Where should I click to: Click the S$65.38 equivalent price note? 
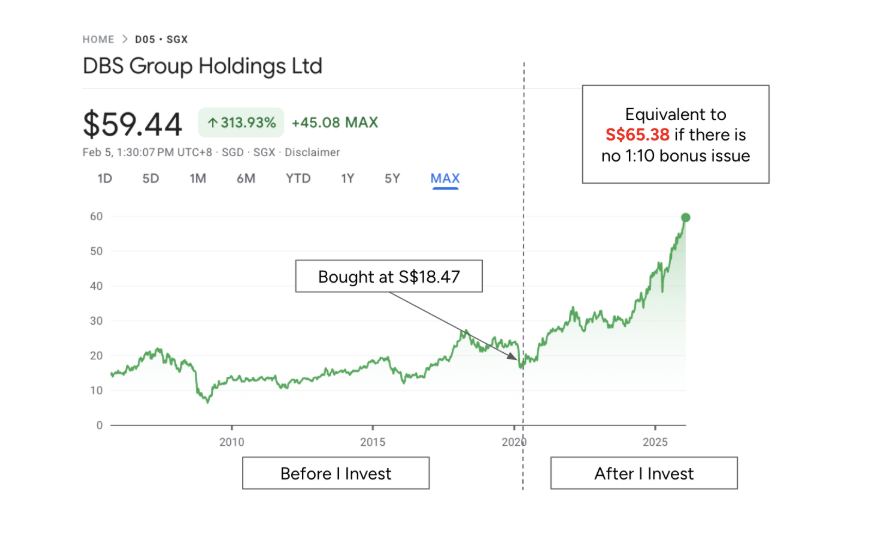pos(676,134)
